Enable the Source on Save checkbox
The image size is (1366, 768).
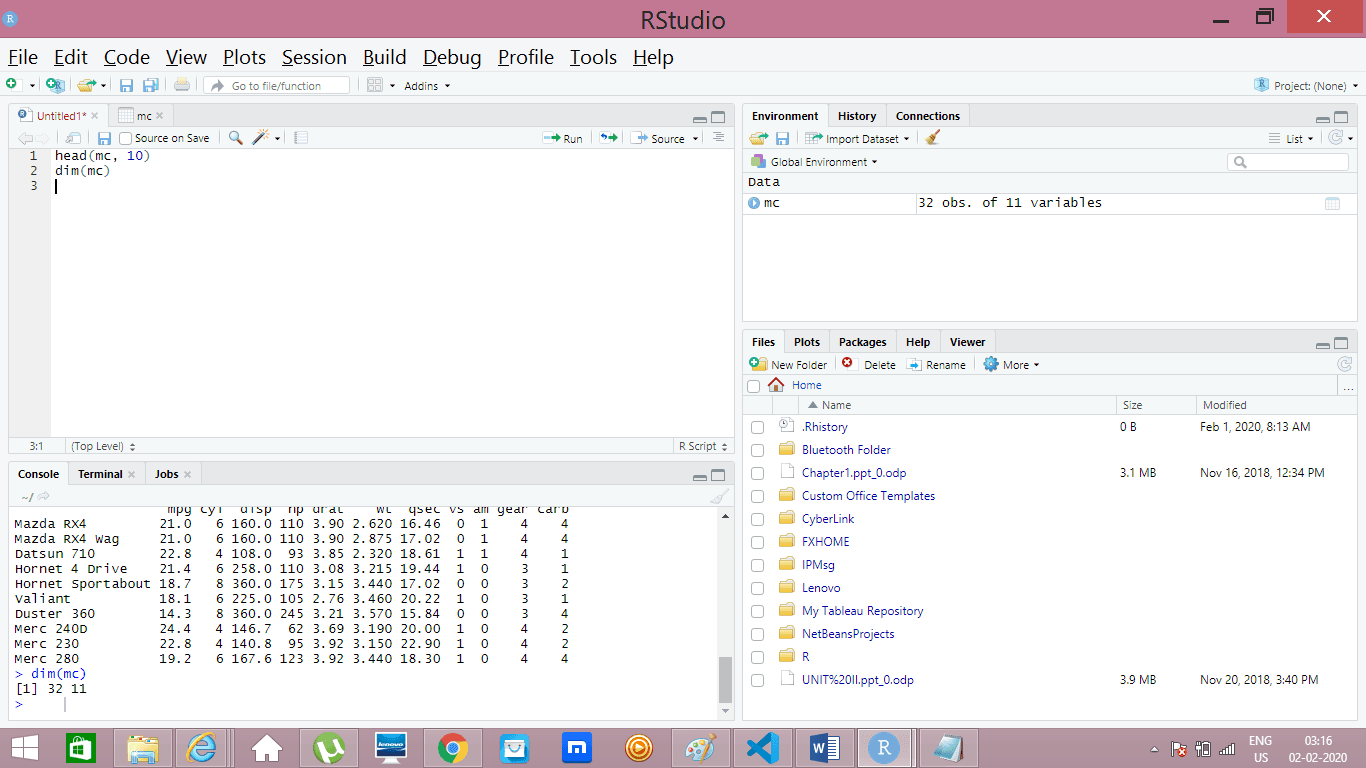[x=126, y=138]
